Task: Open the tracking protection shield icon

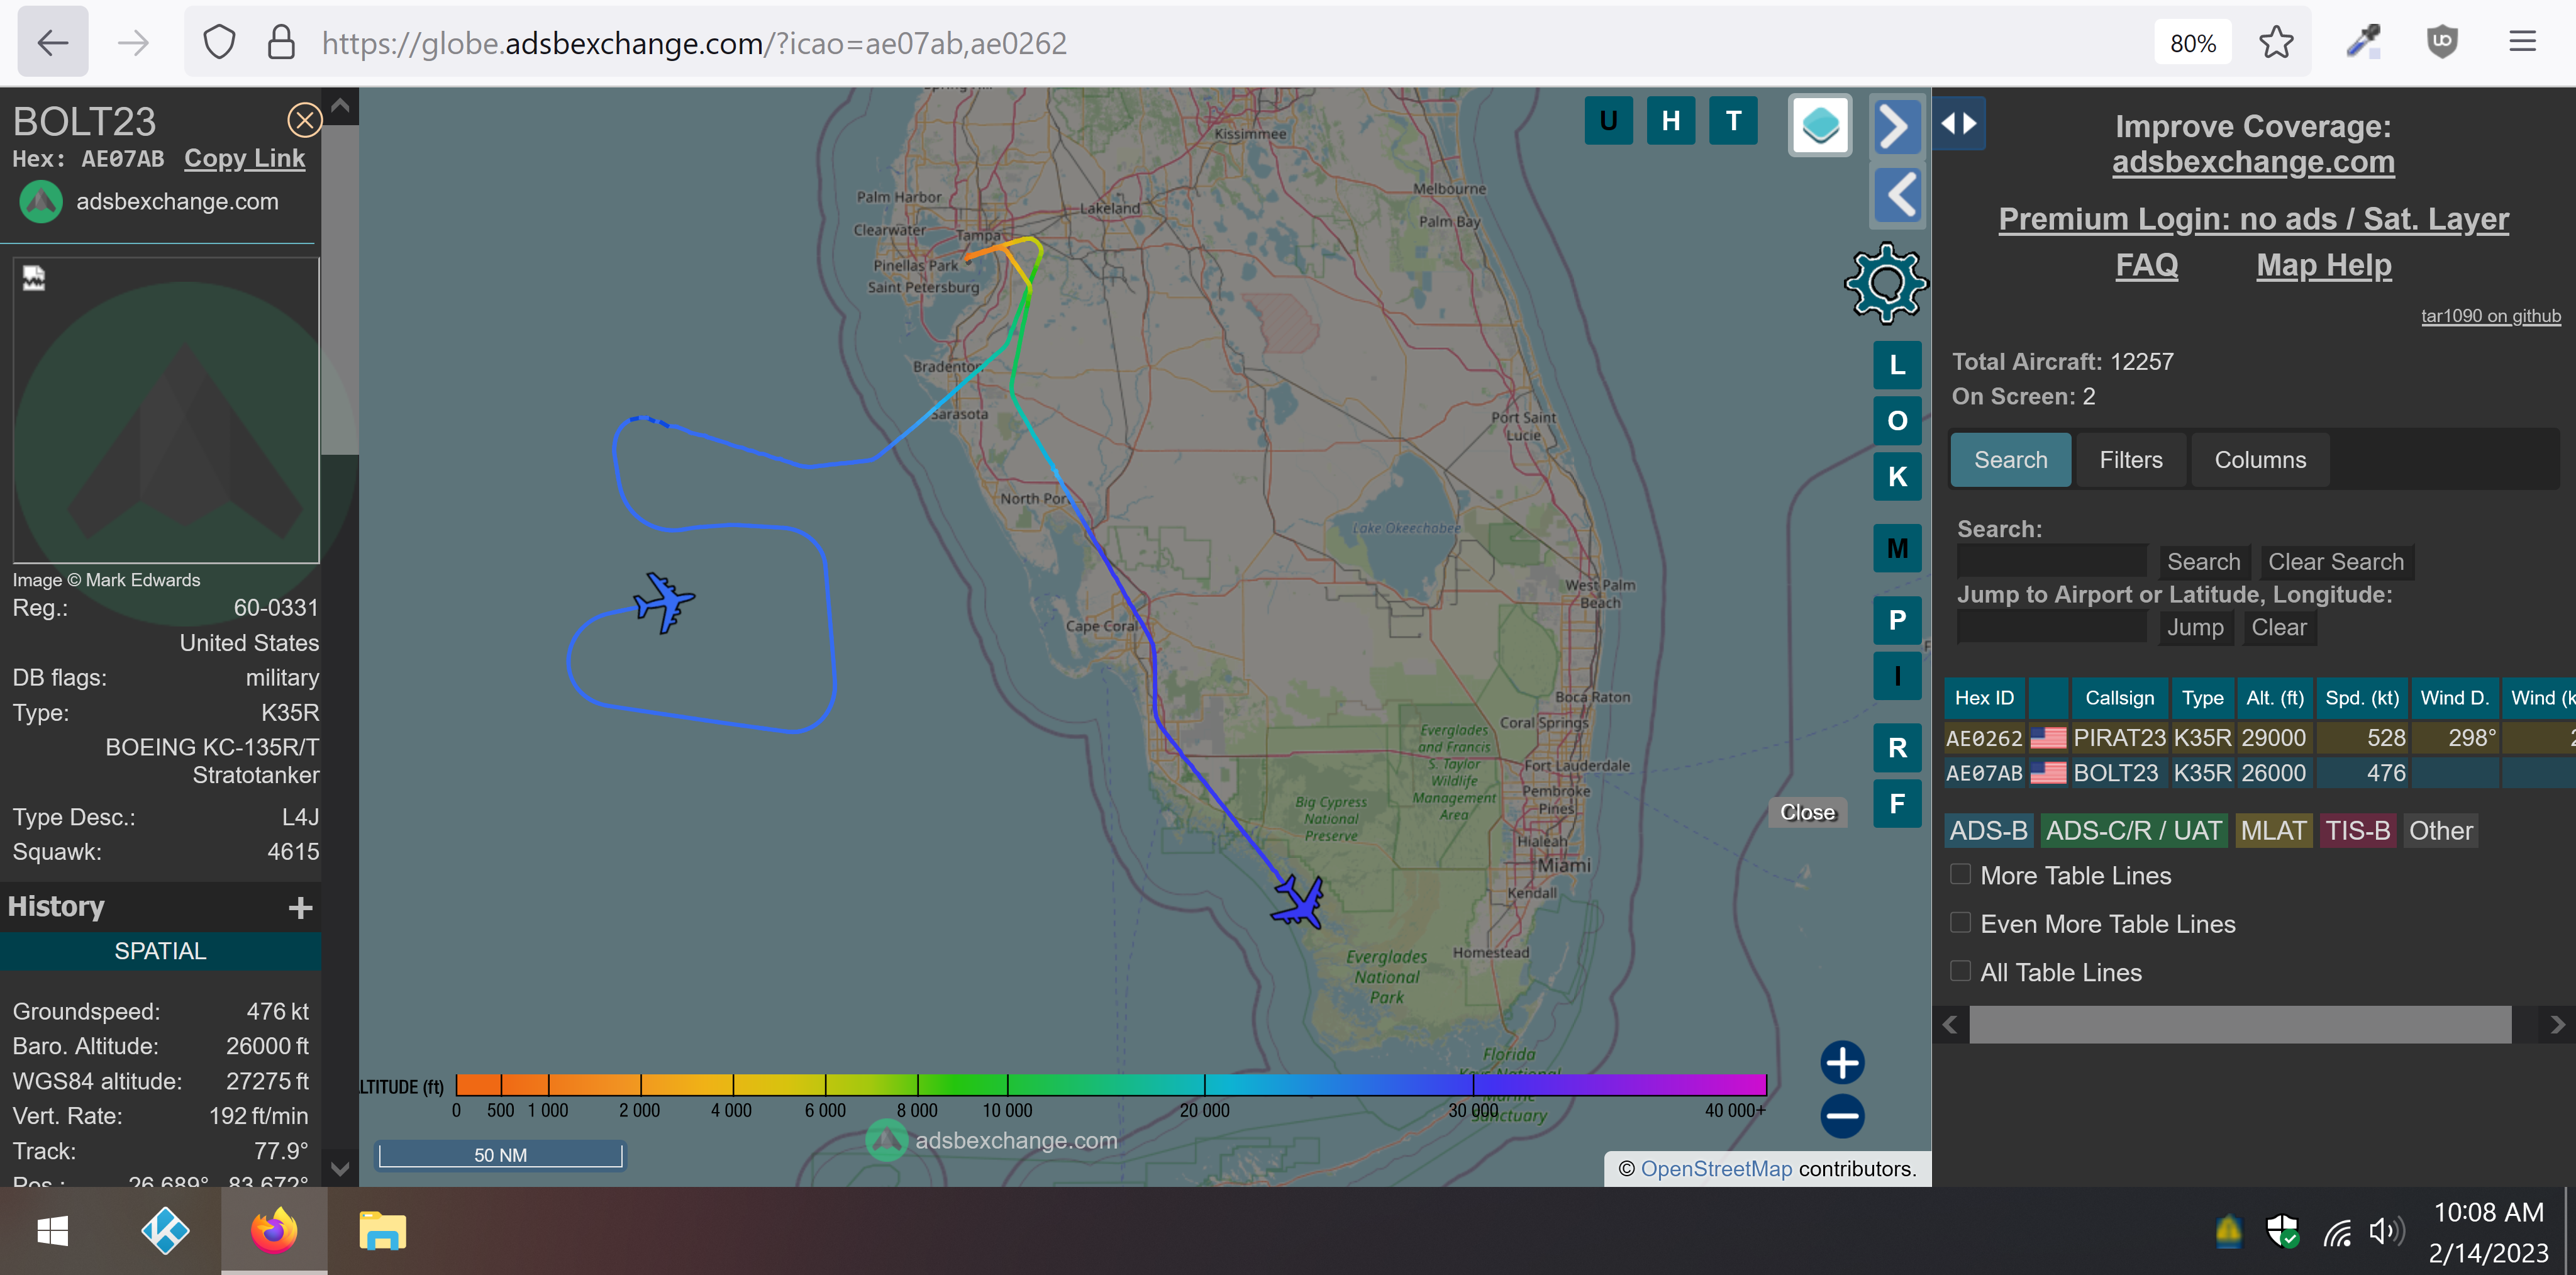Action: [219, 42]
